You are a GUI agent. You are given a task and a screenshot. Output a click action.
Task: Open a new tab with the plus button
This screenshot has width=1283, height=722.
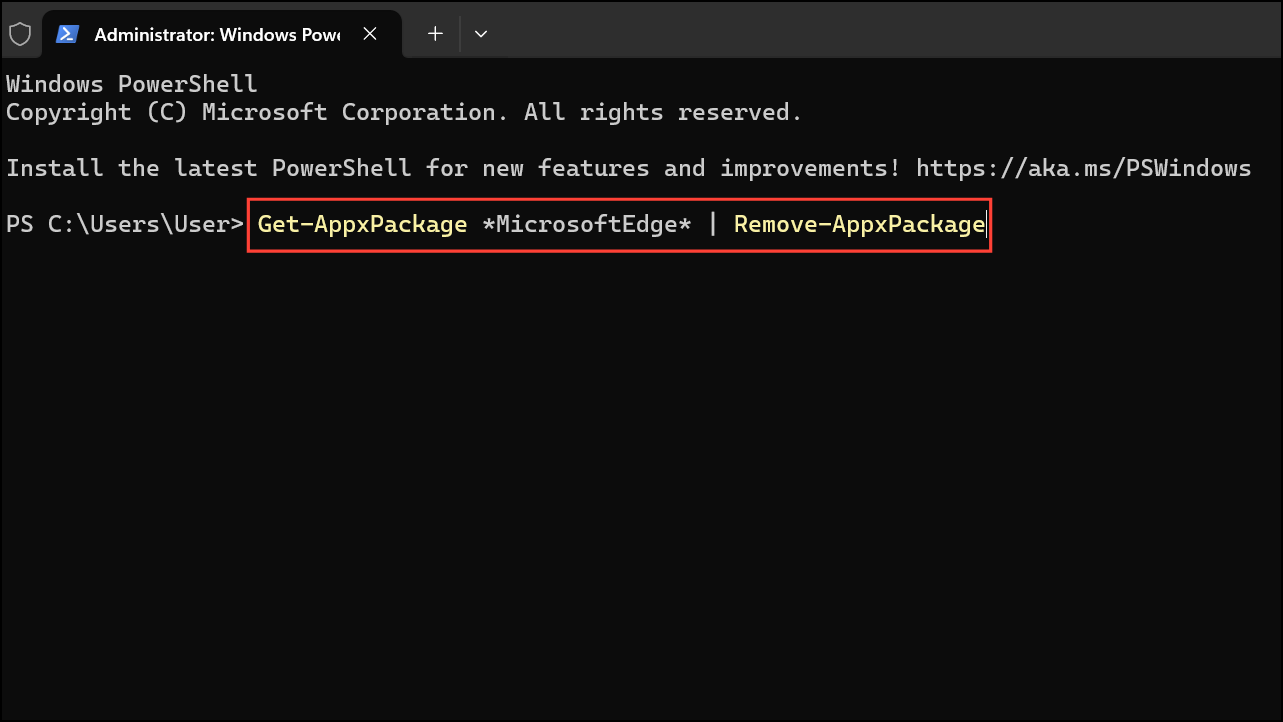coord(434,33)
